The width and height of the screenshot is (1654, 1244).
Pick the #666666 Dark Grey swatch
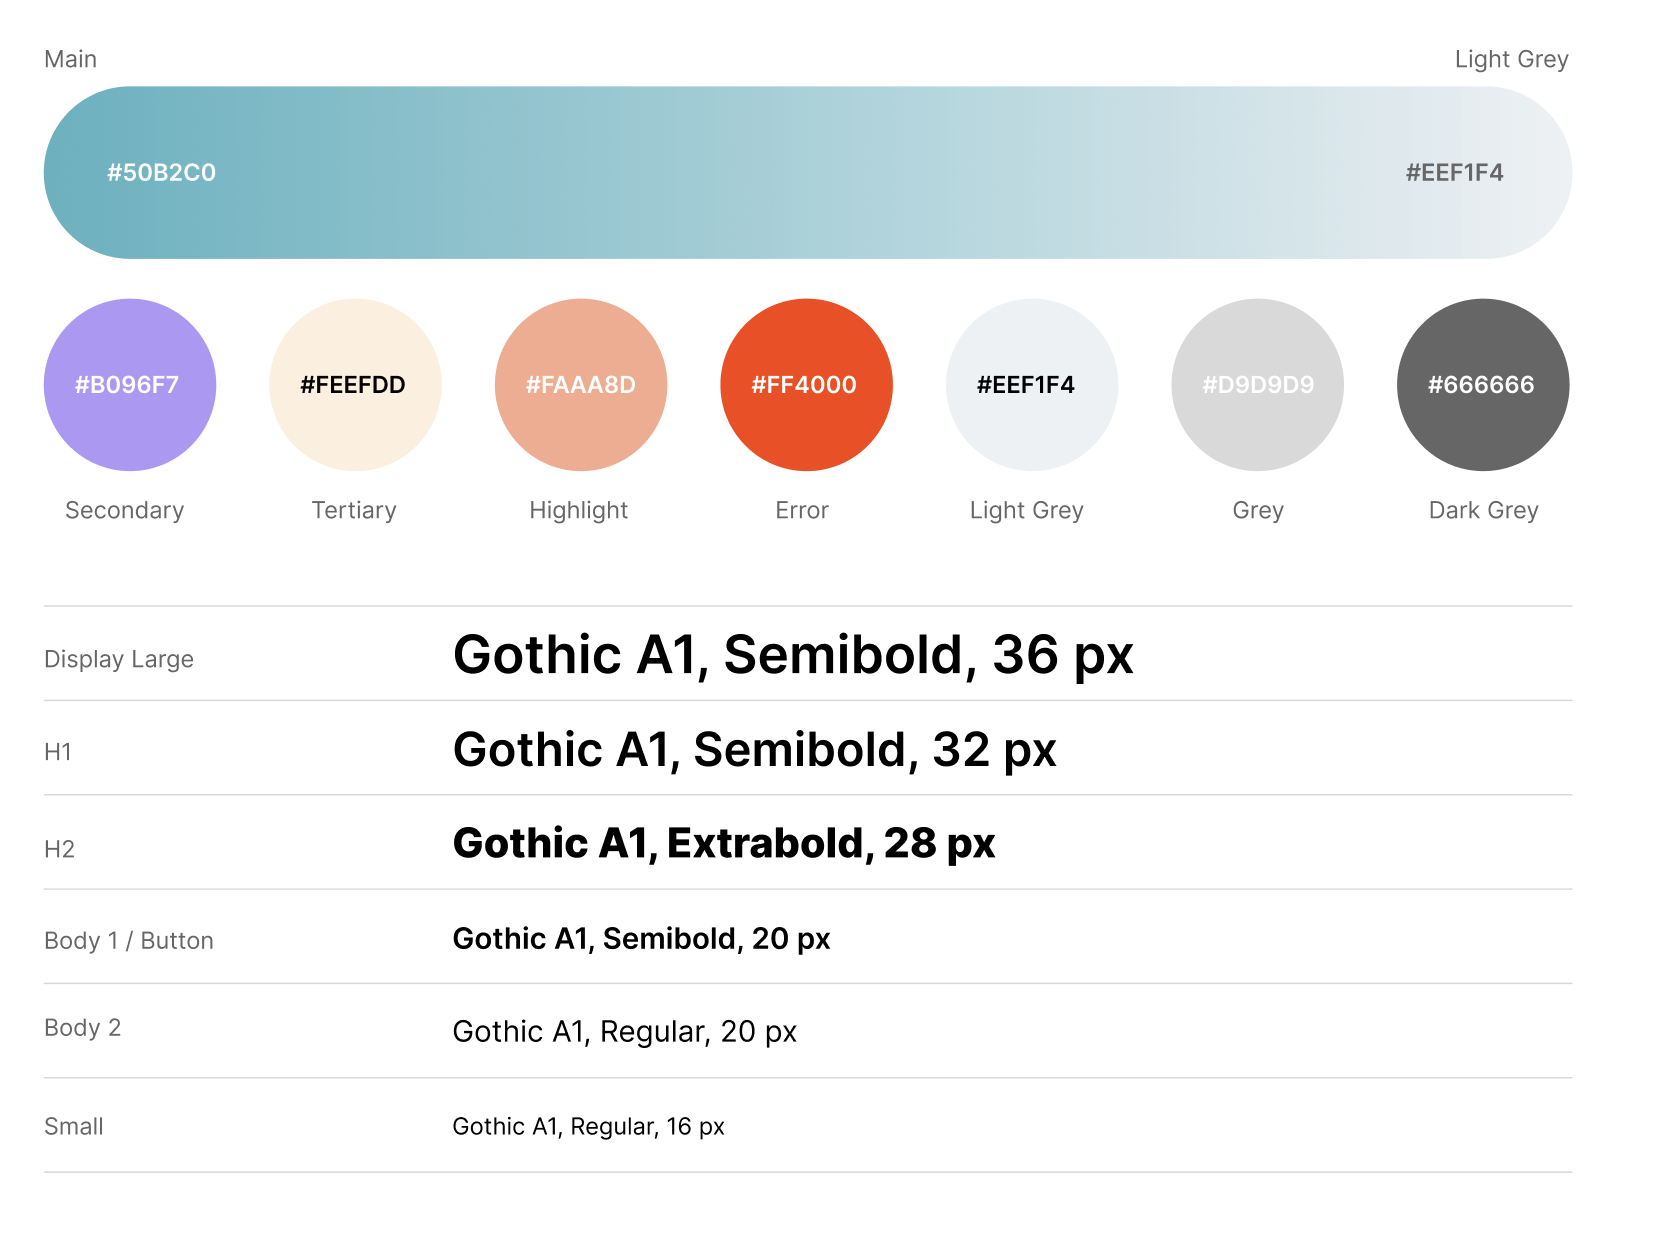click(1482, 385)
